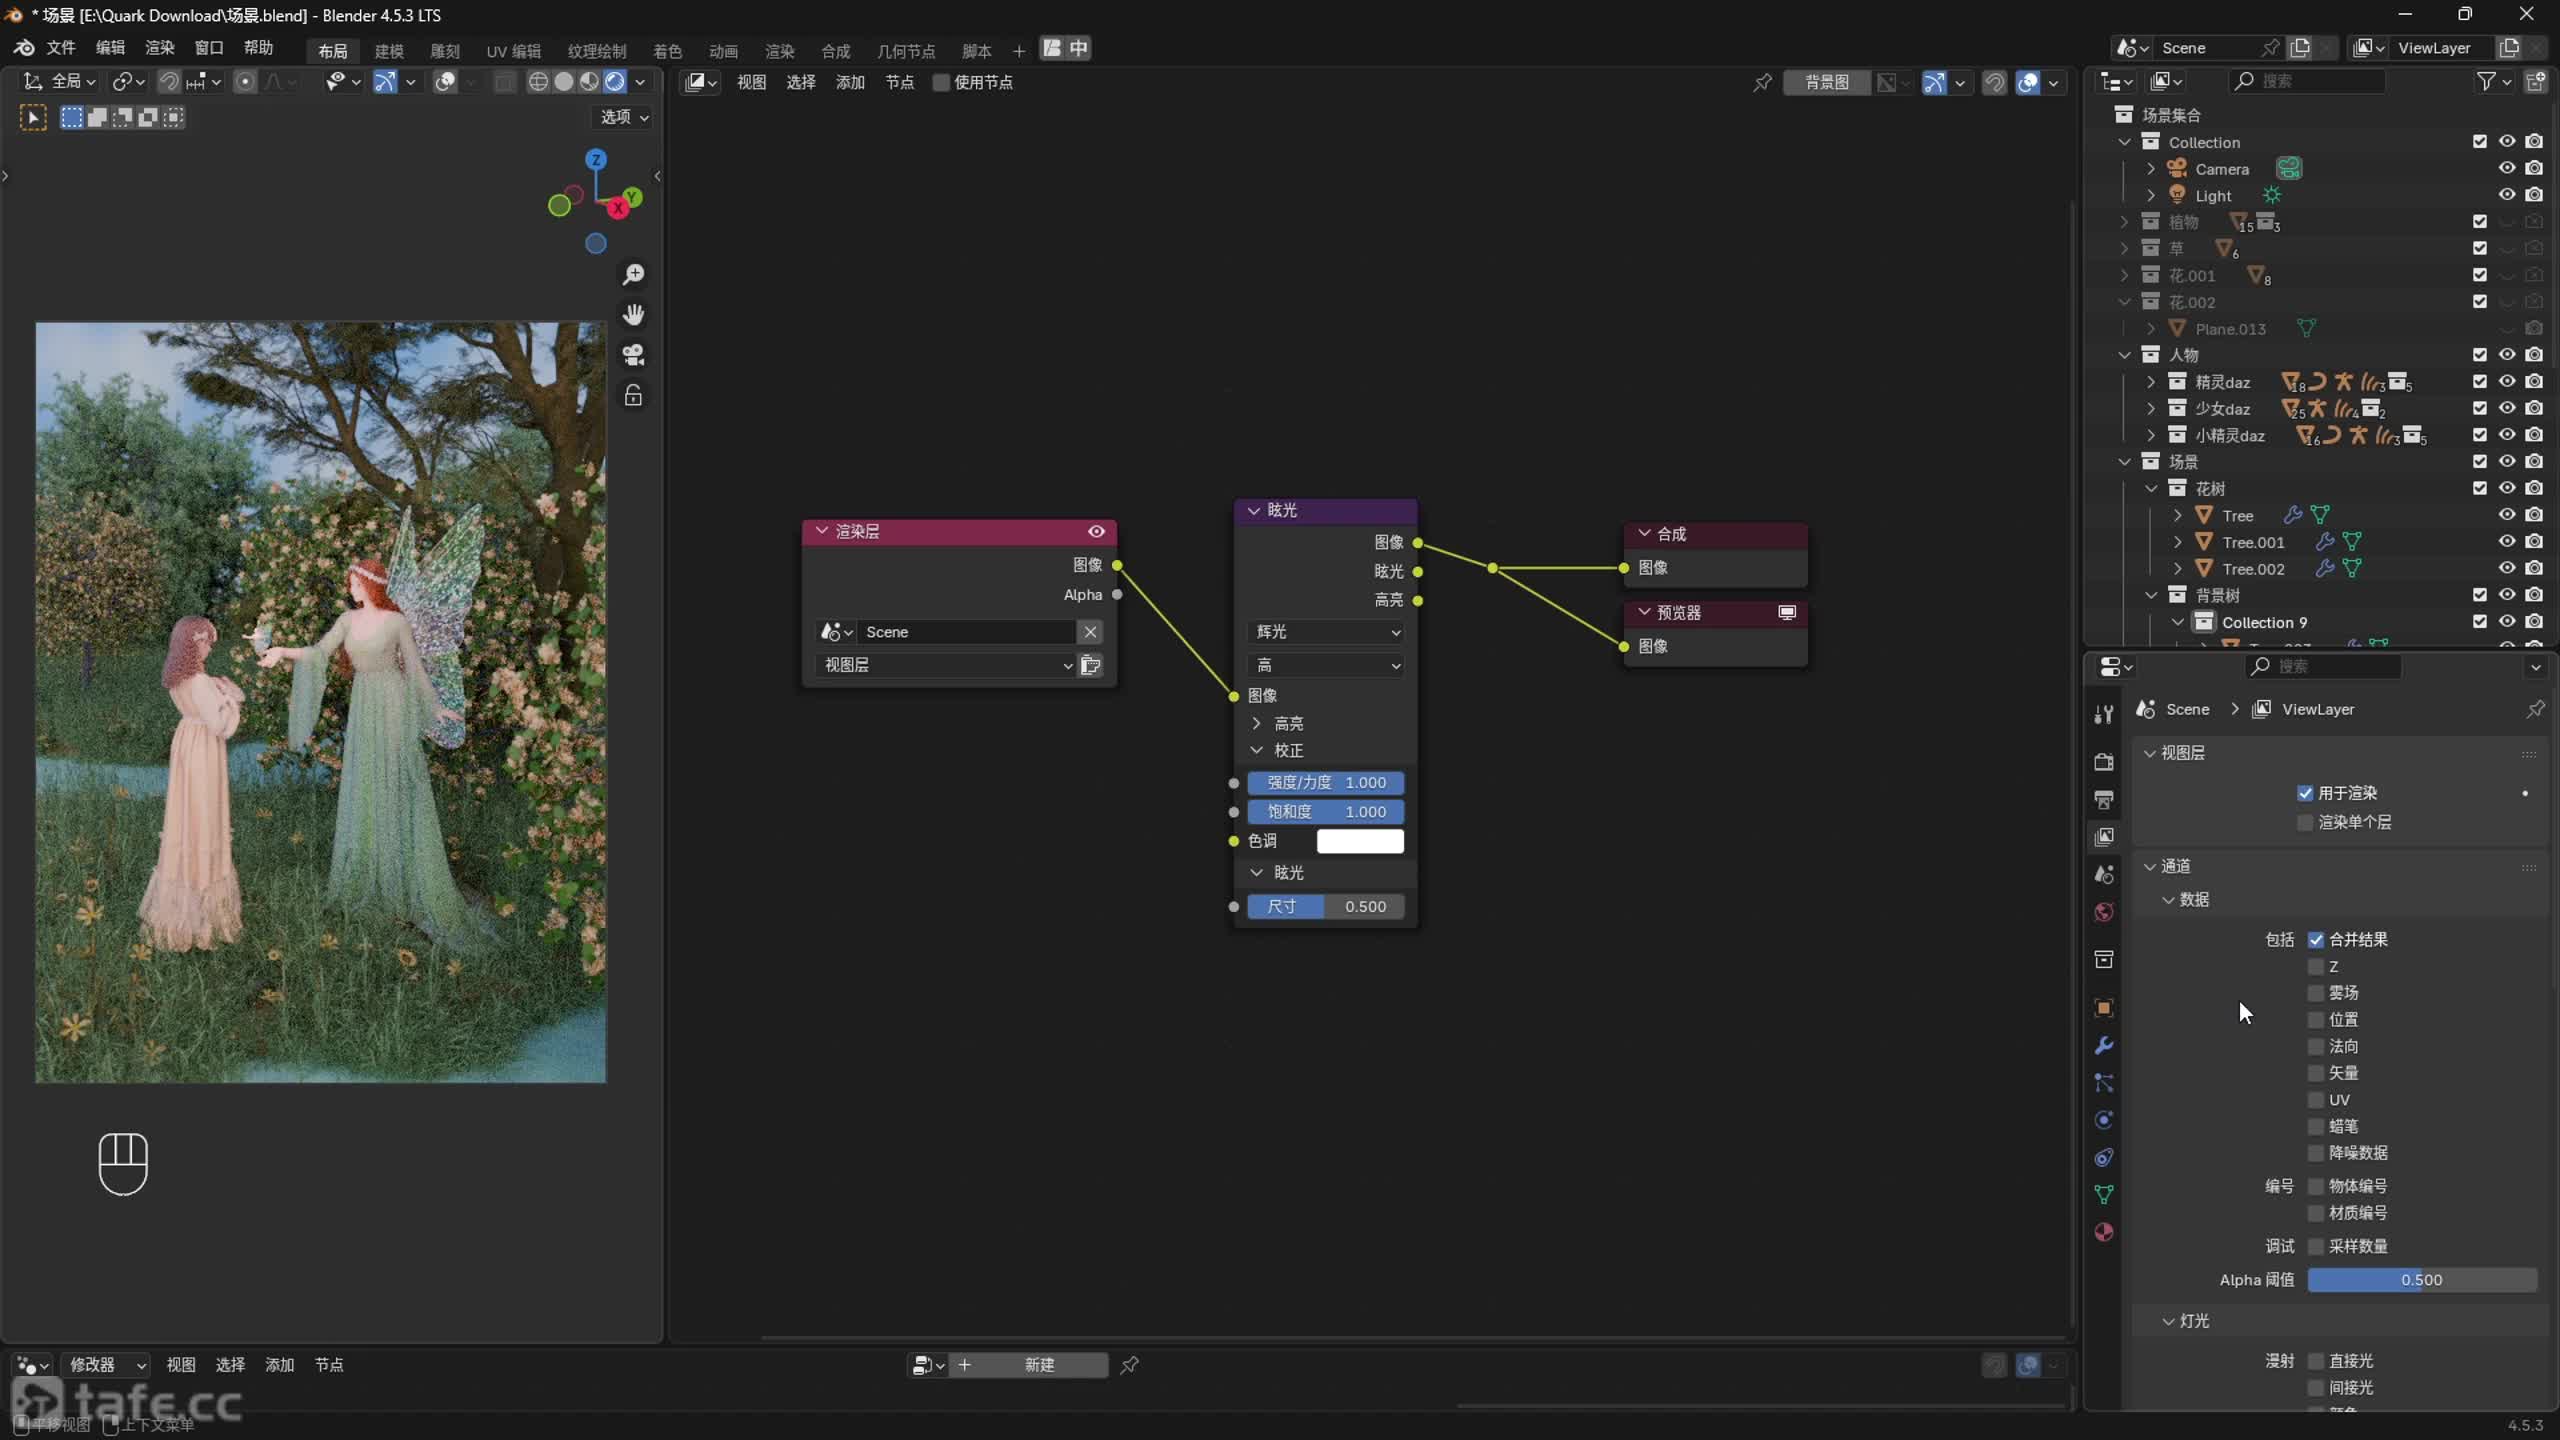This screenshot has height=1440, width=2560.
Task: Enable the Z pass checkbox
Action: pos(2316,966)
